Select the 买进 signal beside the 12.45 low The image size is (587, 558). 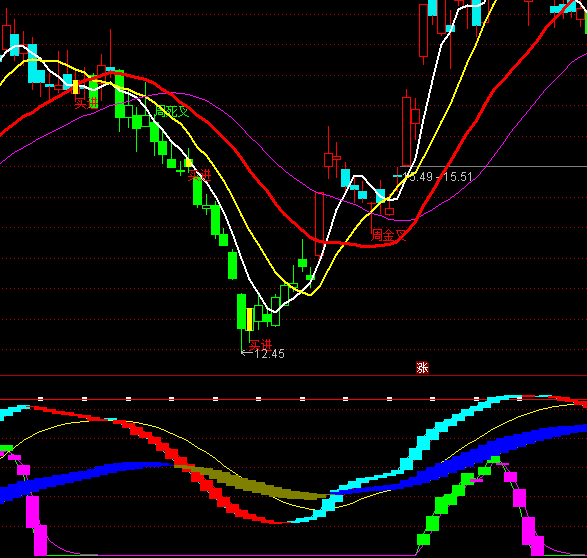click(x=261, y=344)
